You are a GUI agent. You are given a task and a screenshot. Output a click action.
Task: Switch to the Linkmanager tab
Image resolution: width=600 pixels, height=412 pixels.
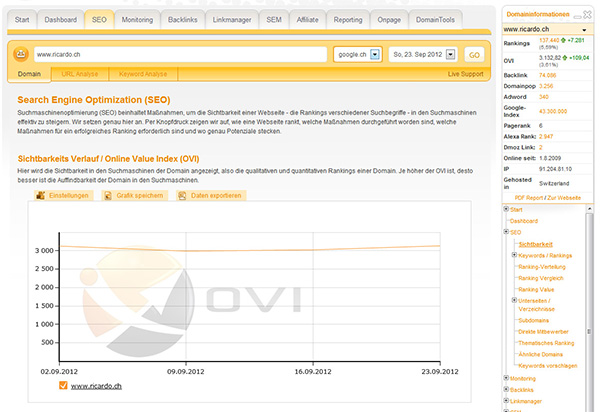pyautogui.click(x=232, y=20)
